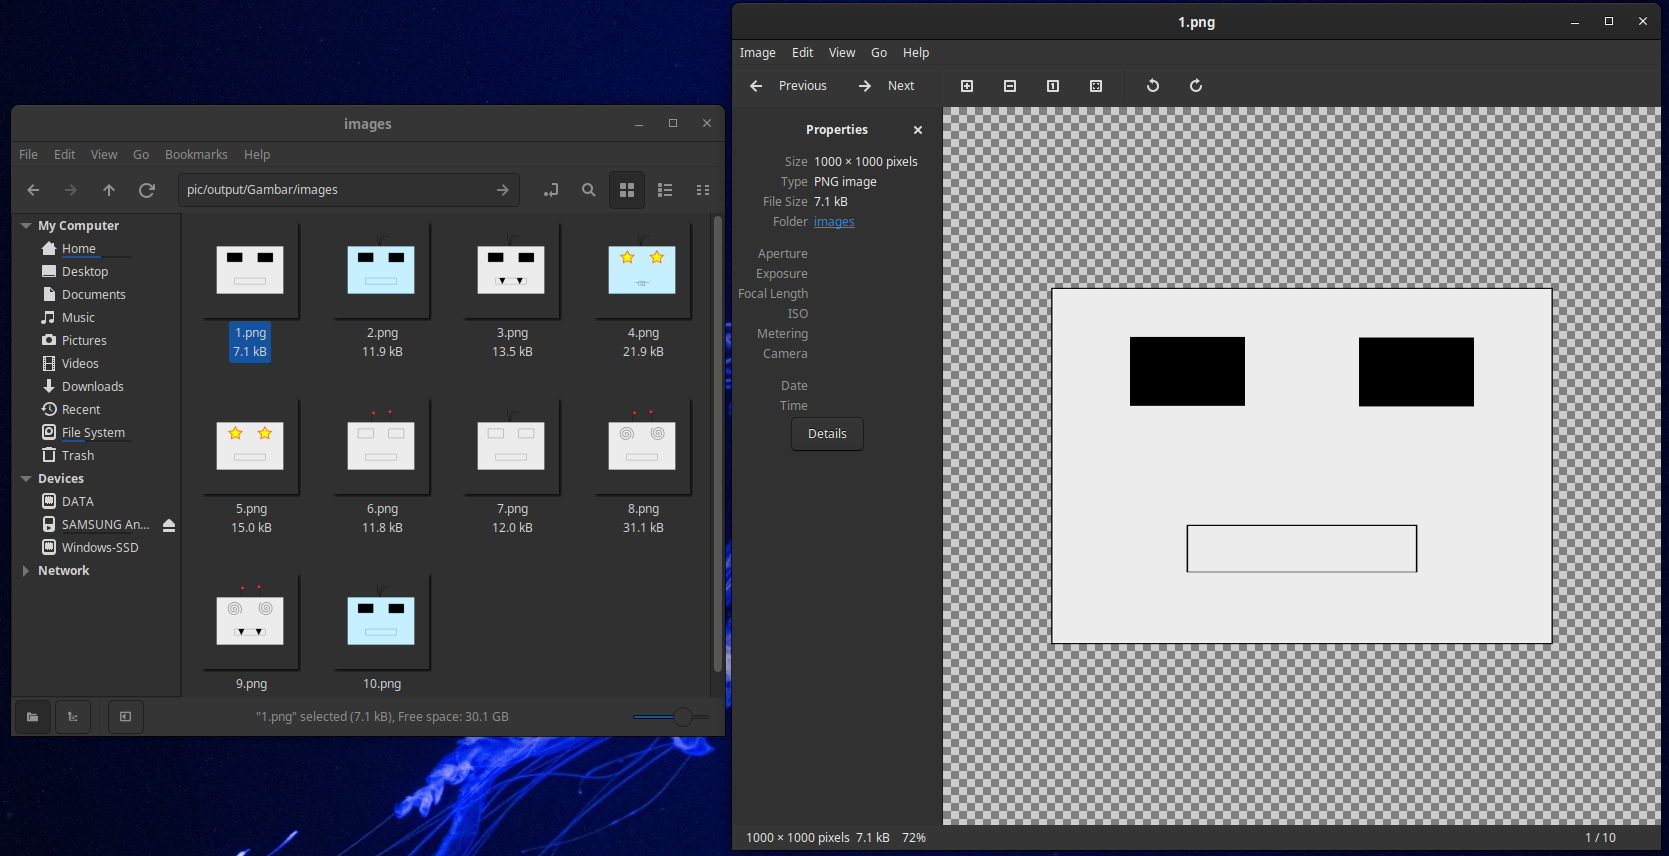Select the 6.png thumbnail
Image resolution: width=1669 pixels, height=856 pixels.
point(381,446)
